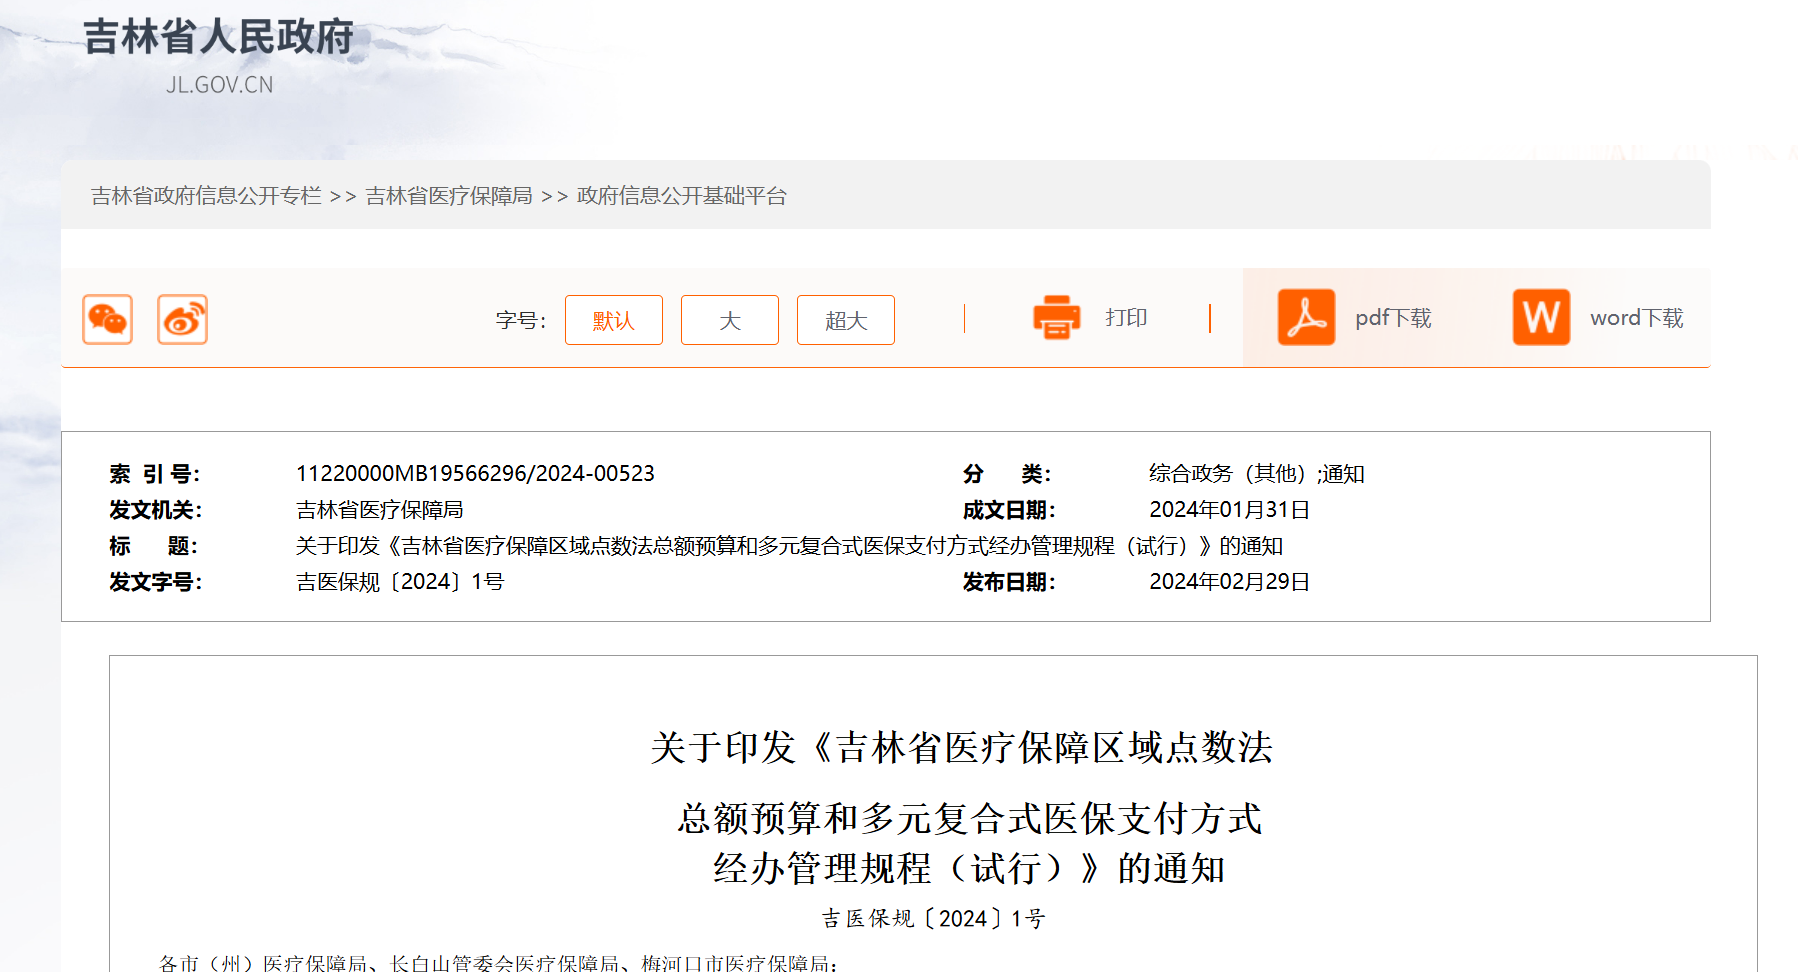
Task: Open 吉林省政府信息公开专栏 breadcrumb
Action: (x=206, y=196)
